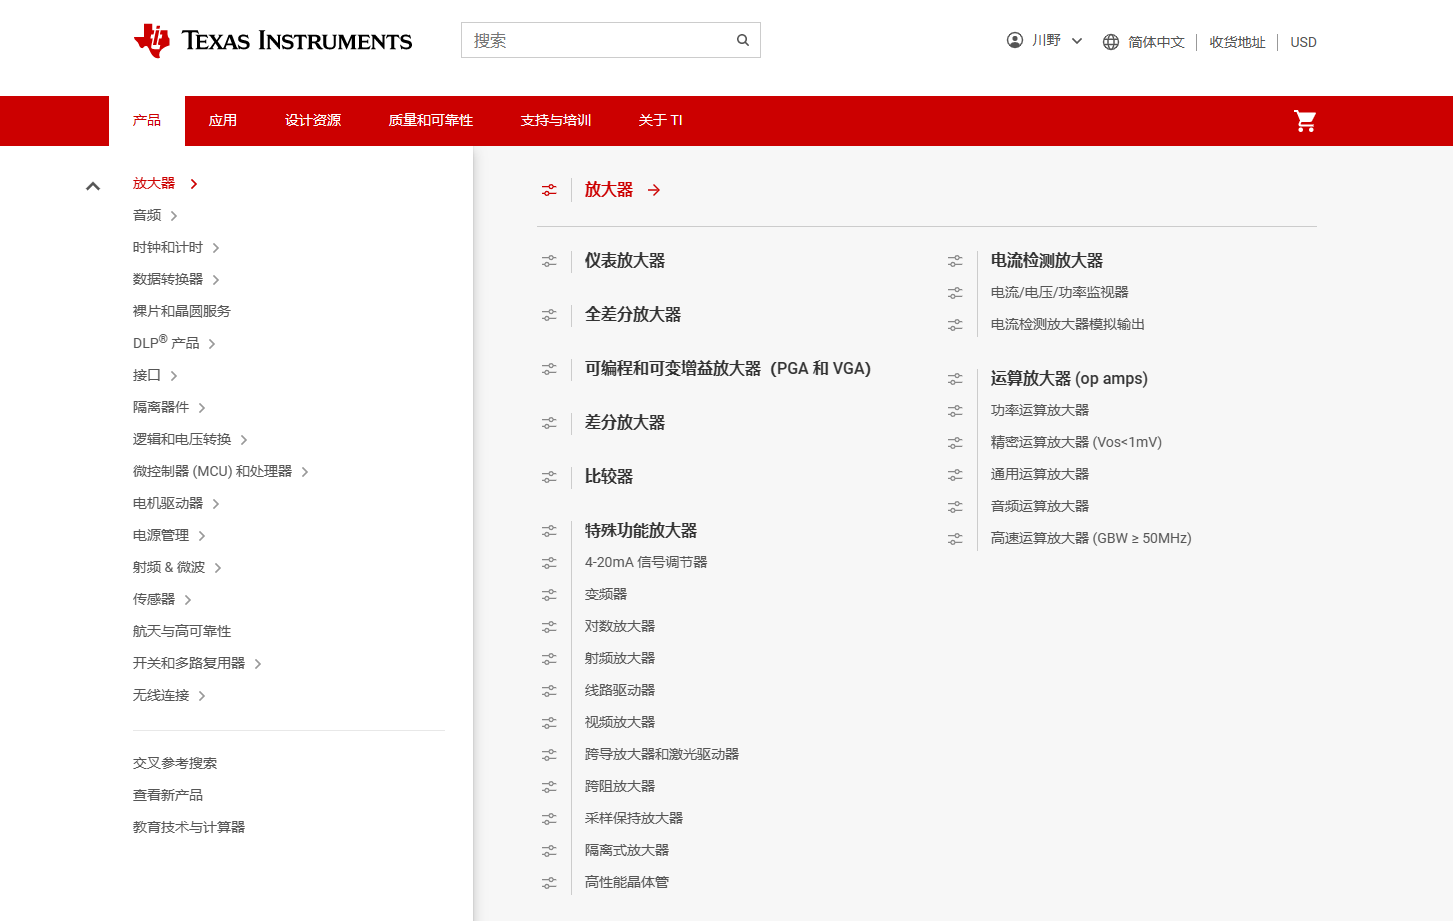1453x921 pixels.
Task: Open the 川野 account dropdown
Action: 1046,40
